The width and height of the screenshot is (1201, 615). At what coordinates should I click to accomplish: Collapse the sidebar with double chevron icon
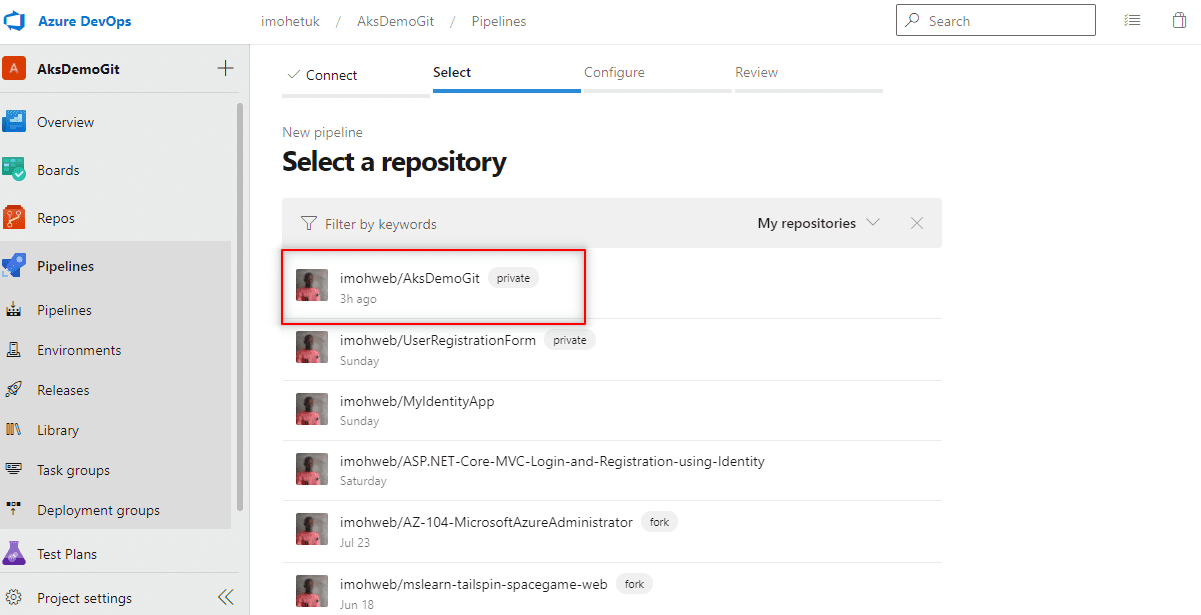pyautogui.click(x=226, y=598)
